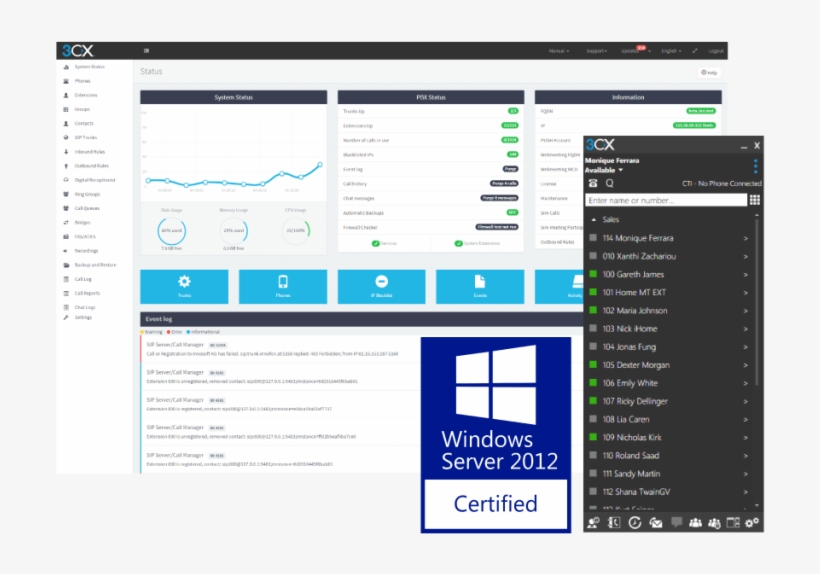Click the Ring Groups icon in sidebar
This screenshot has width=820, height=574.
coord(66,194)
